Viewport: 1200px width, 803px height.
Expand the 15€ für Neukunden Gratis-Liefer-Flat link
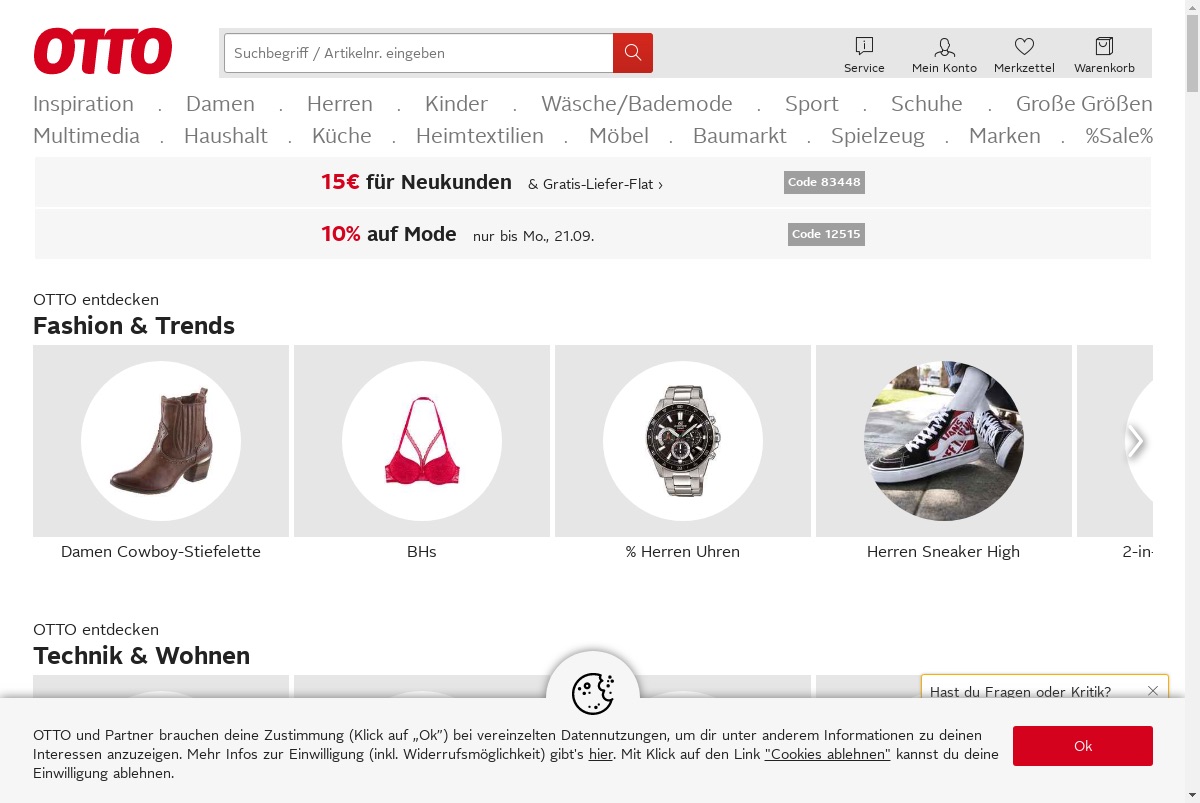pos(595,184)
